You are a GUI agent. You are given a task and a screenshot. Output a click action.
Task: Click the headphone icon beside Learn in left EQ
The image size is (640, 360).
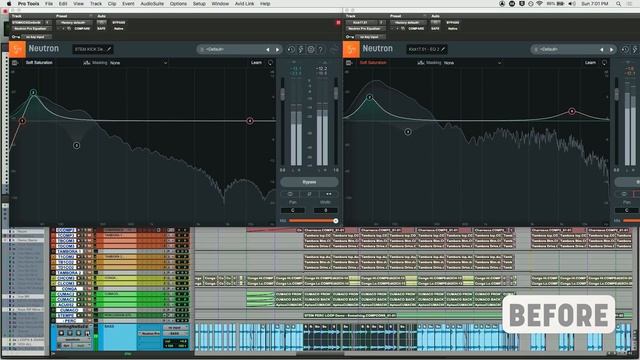pos(270,63)
